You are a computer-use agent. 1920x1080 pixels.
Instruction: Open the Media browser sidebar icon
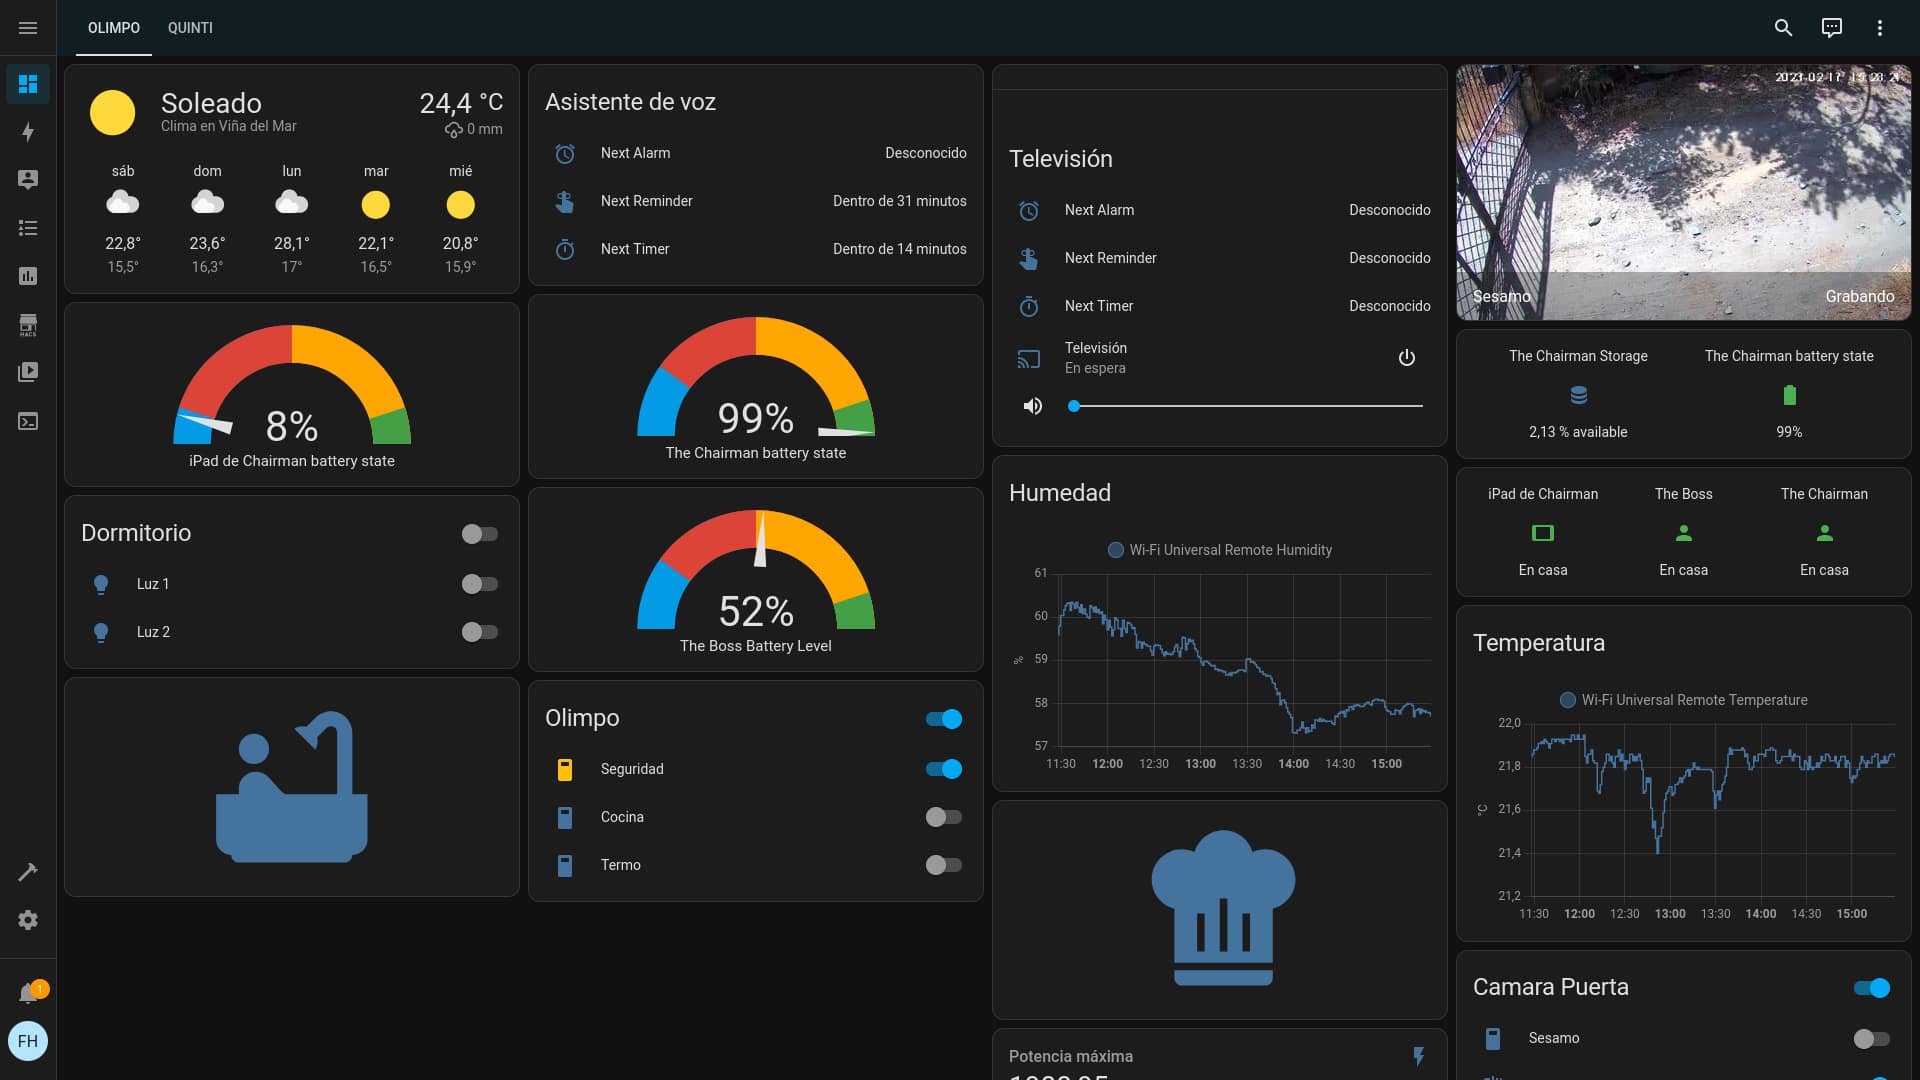point(28,372)
